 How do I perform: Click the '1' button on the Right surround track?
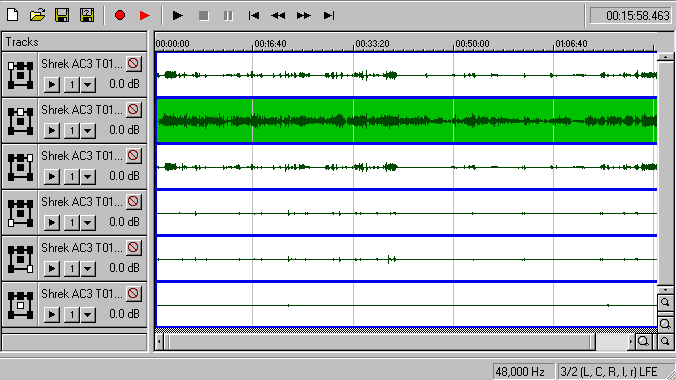coord(72,269)
